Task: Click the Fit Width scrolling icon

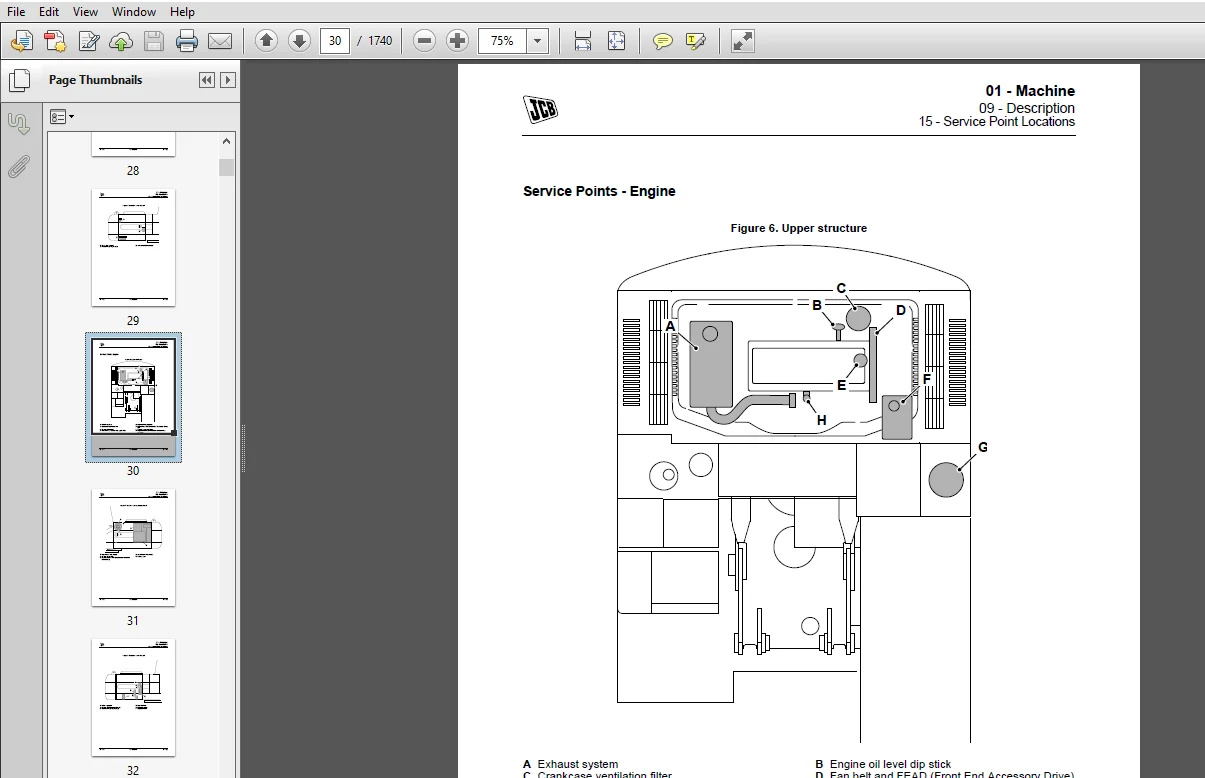Action: 583,41
